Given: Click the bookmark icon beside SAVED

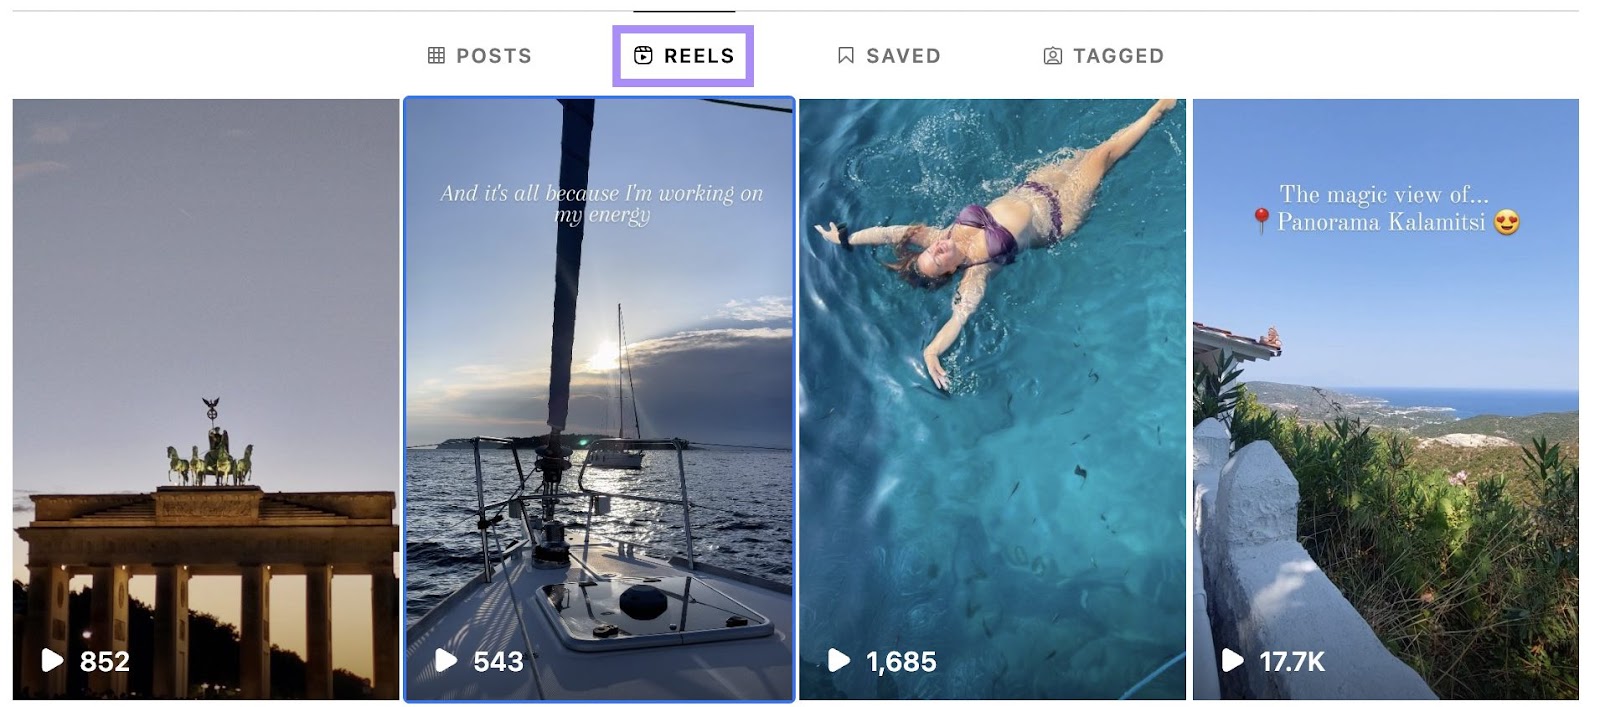Looking at the screenshot, I should [x=845, y=55].
